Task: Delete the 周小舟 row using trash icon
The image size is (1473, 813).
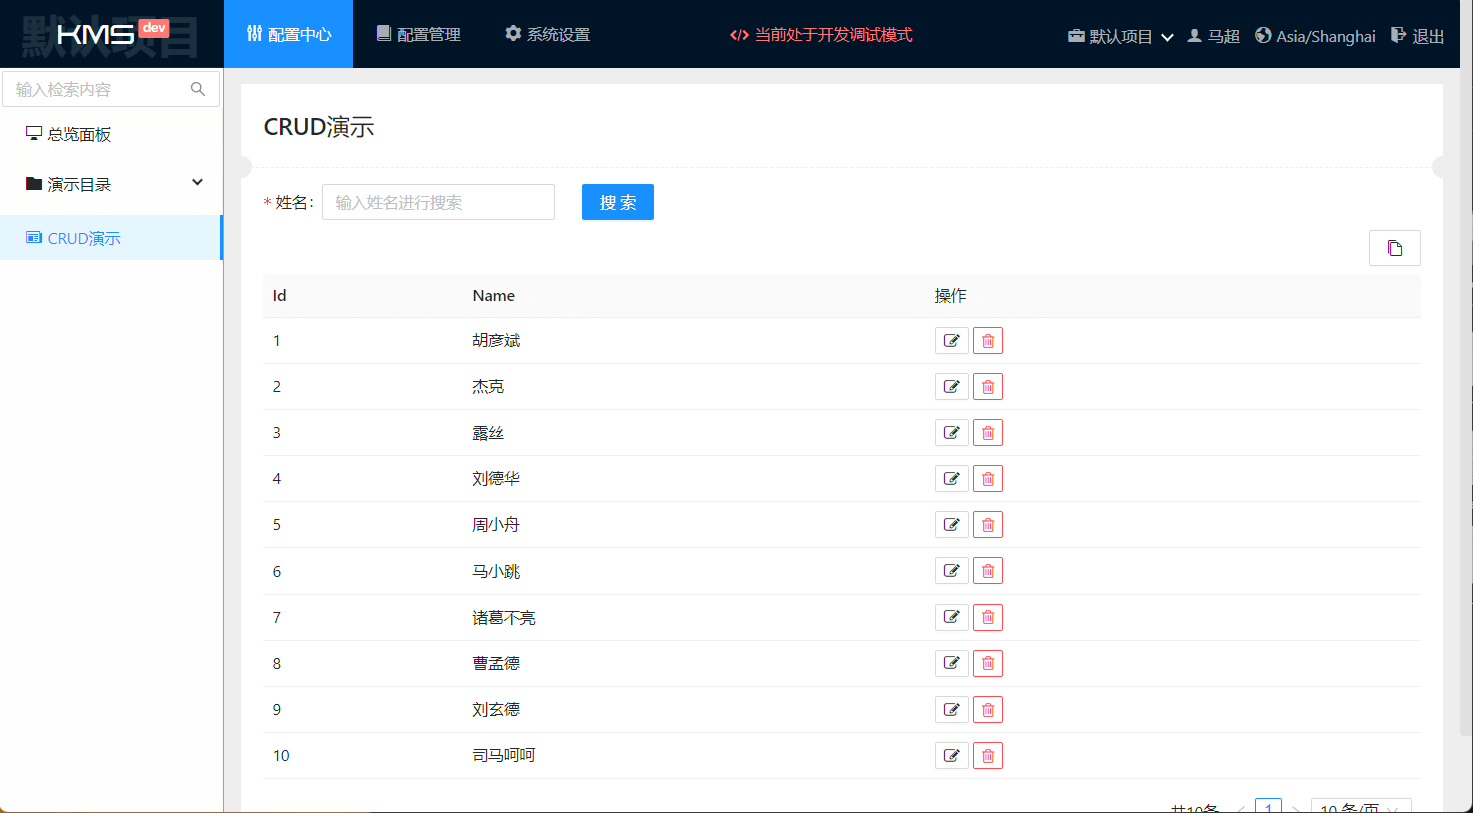Action: click(x=988, y=525)
